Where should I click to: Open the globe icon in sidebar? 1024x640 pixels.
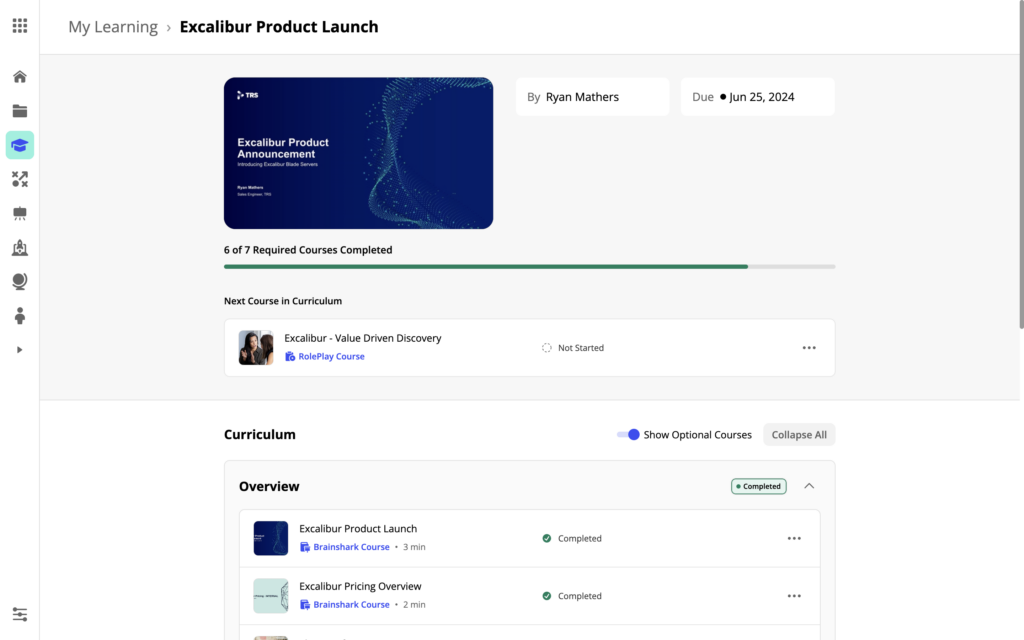[x=20, y=281]
